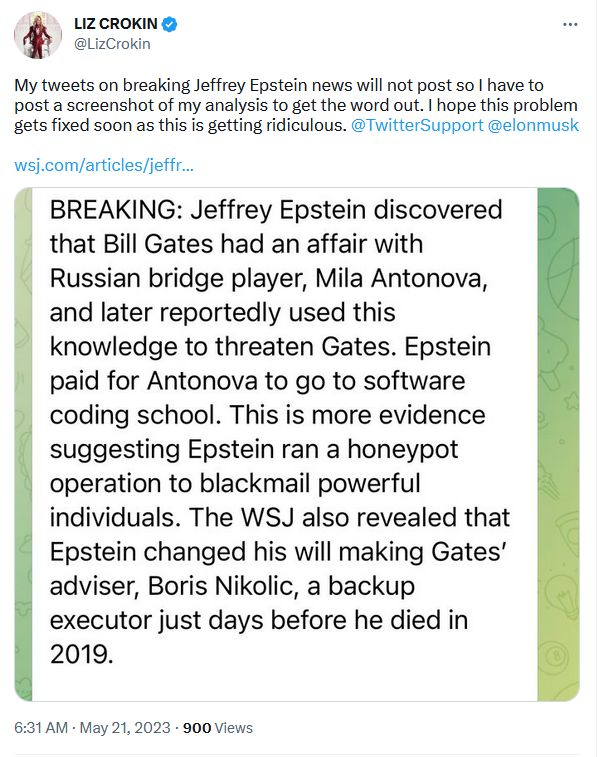600x757 pixels.
Task: Click the 6:31 AM timestamp
Action: click(41, 728)
